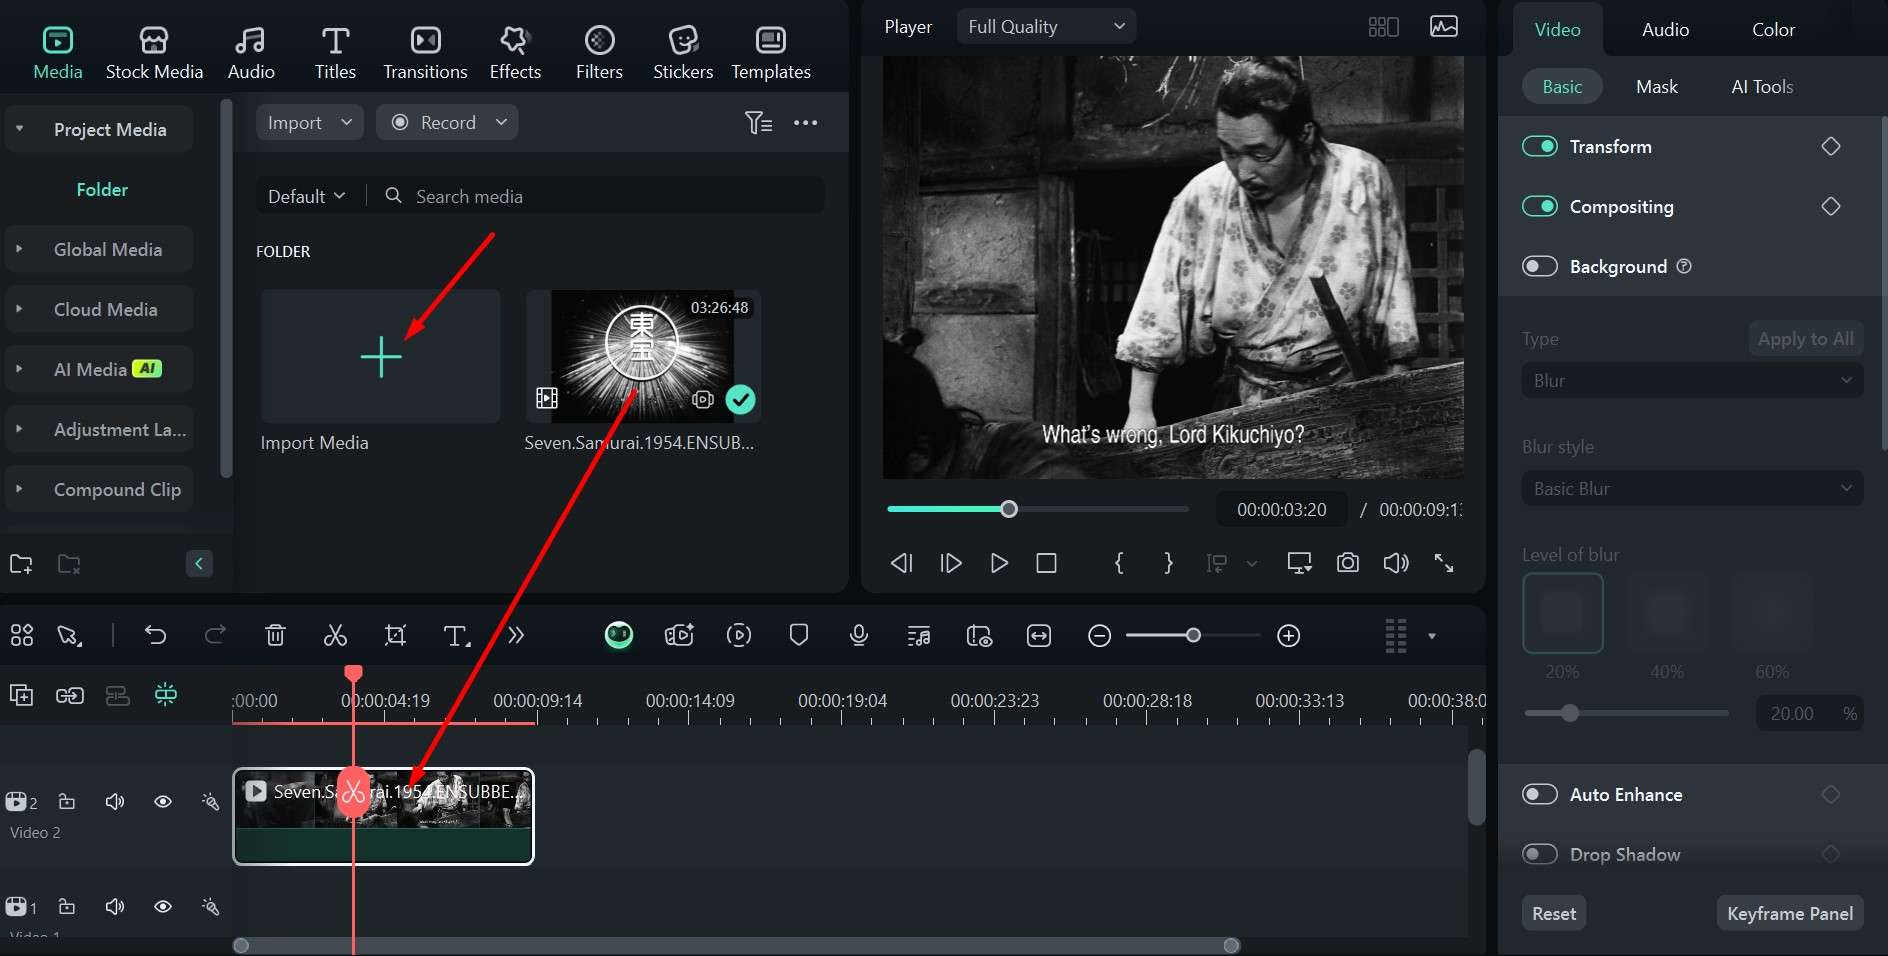Image resolution: width=1888 pixels, height=956 pixels.
Task: Open the Stock Media tab
Action: [154, 53]
